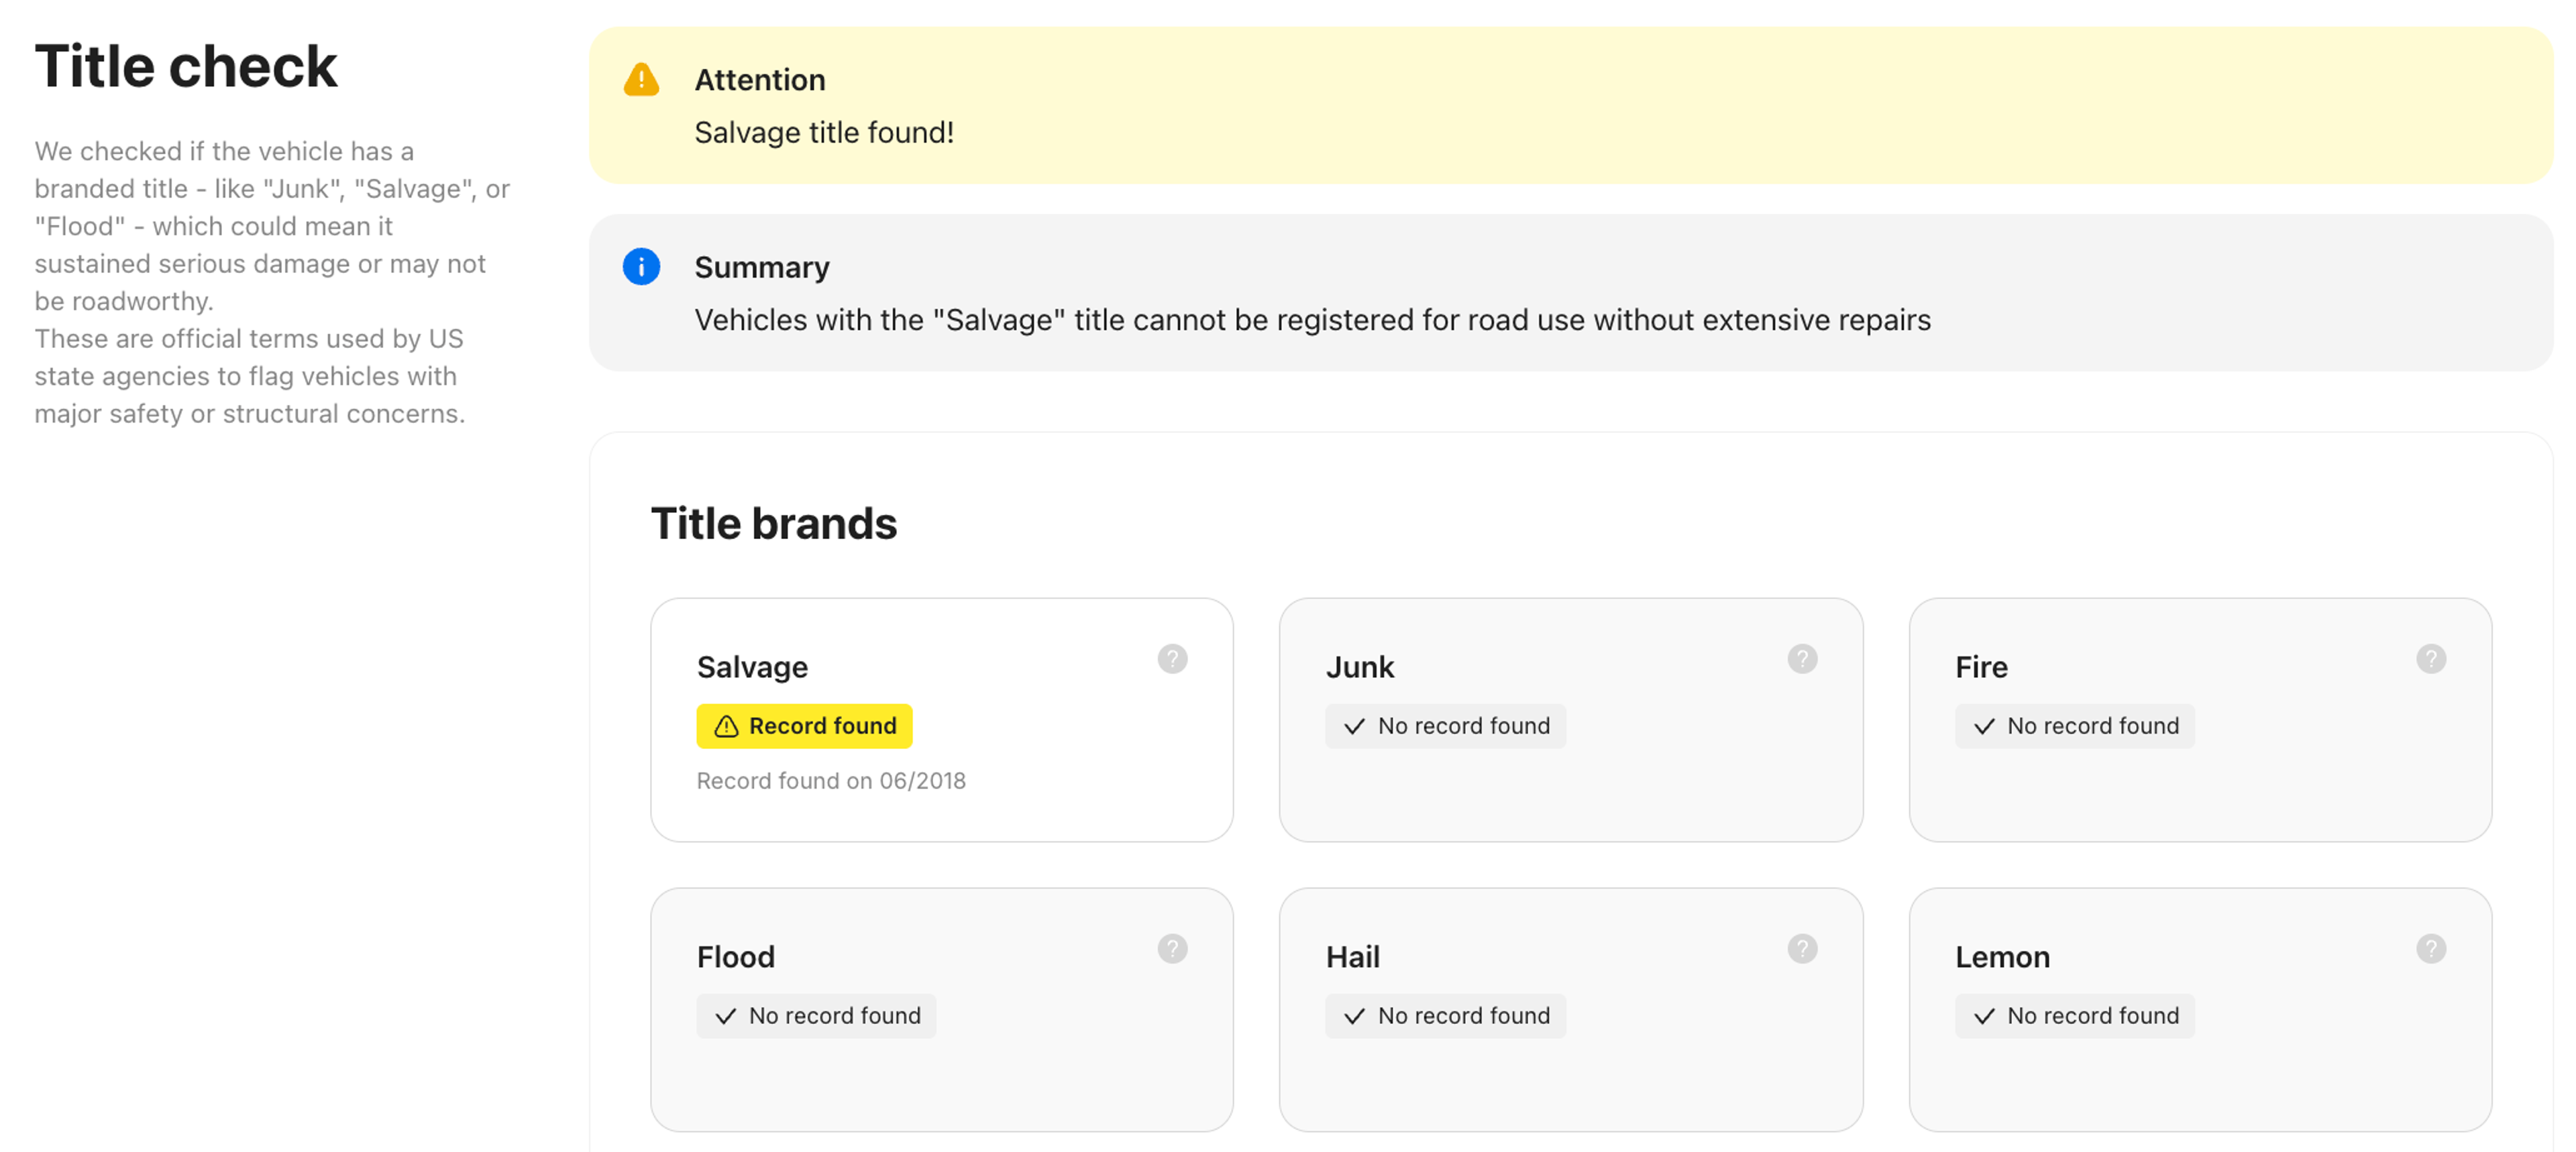Screen dimensions: 2576x1152
Task: Click the Title brands heading
Action: click(x=774, y=524)
